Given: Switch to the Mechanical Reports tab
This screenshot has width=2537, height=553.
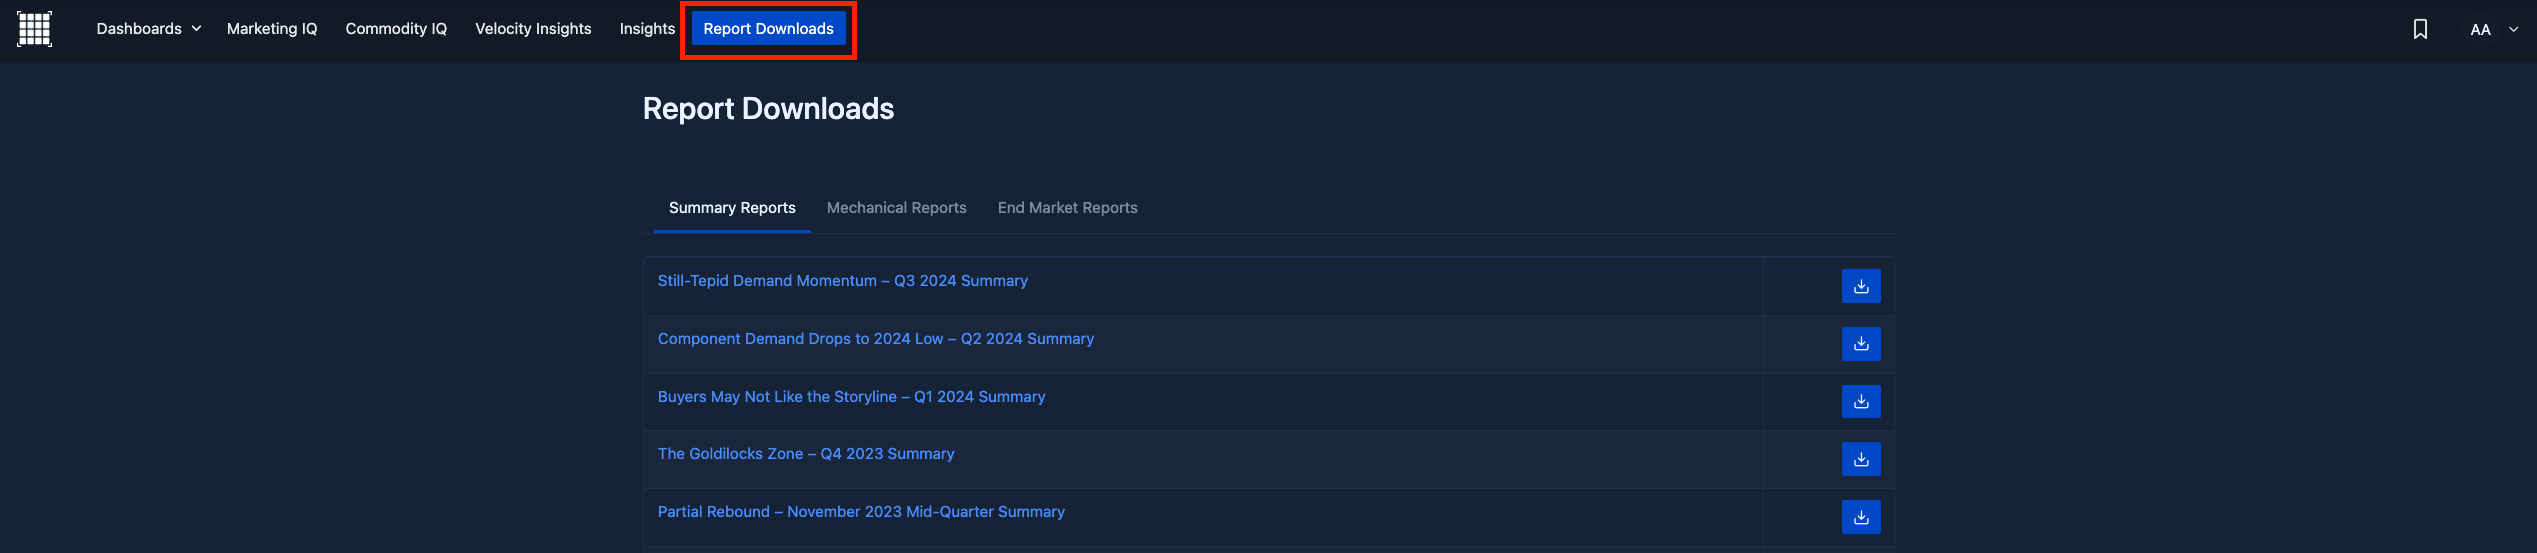Looking at the screenshot, I should click(x=897, y=208).
